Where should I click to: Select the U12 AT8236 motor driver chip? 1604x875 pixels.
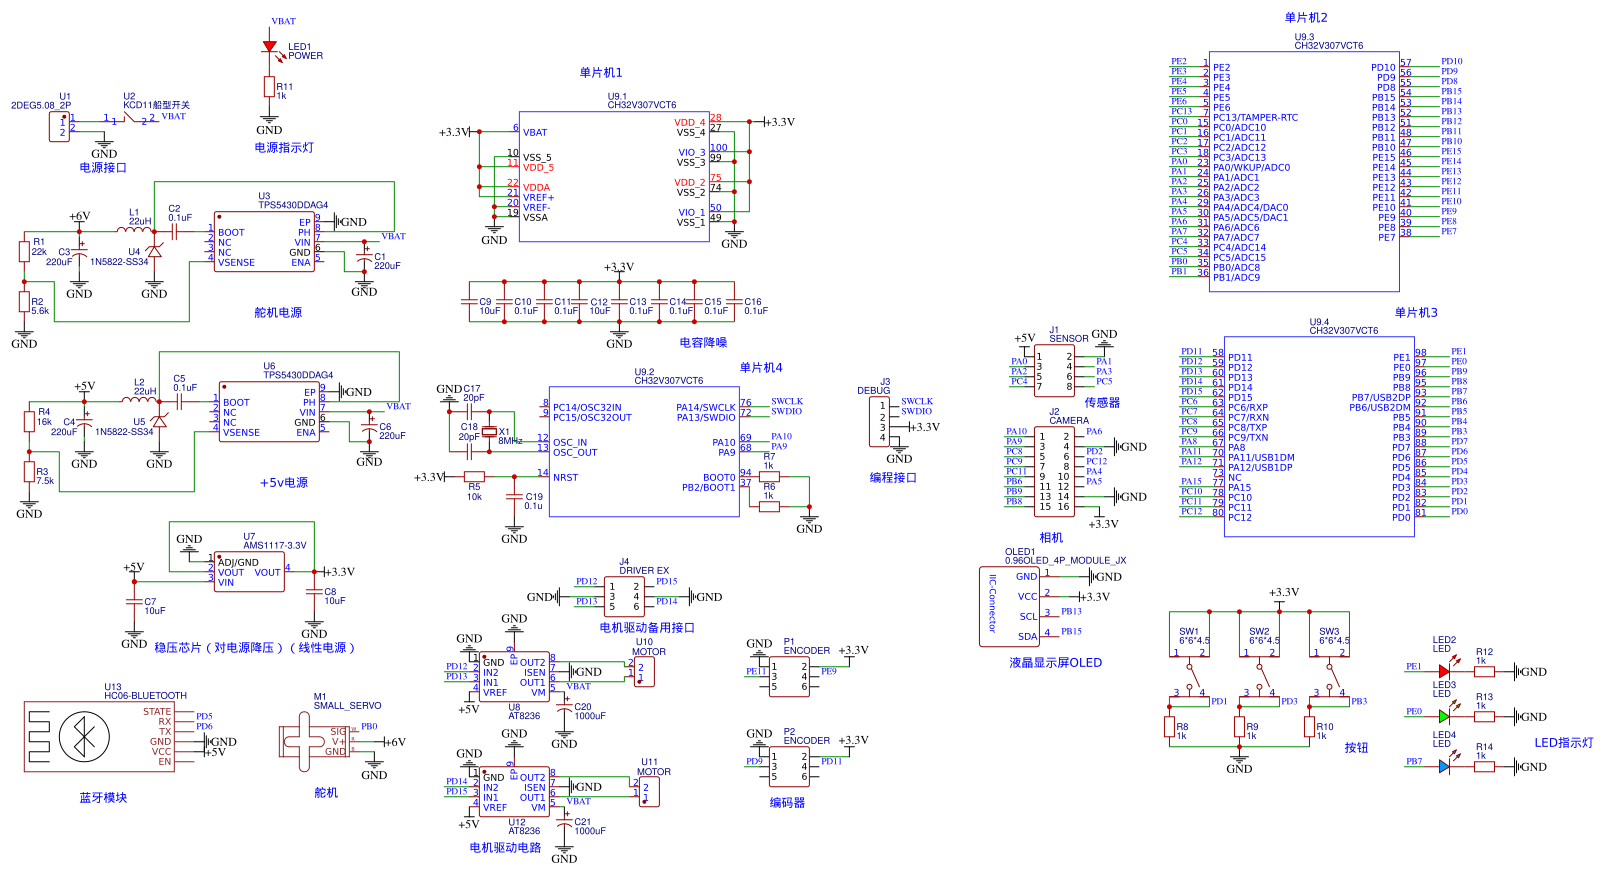[514, 792]
